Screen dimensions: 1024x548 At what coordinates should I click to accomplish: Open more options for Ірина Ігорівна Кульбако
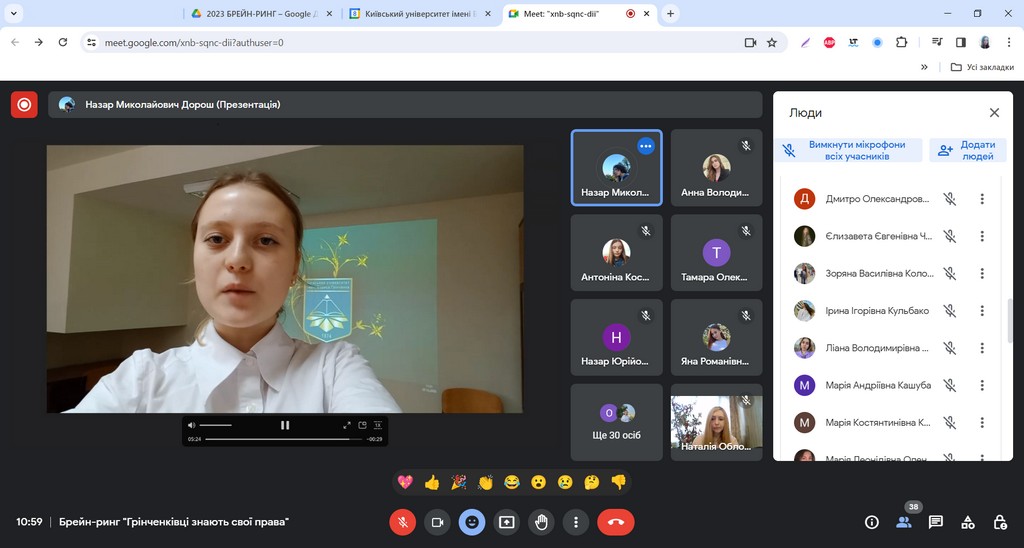pos(982,311)
